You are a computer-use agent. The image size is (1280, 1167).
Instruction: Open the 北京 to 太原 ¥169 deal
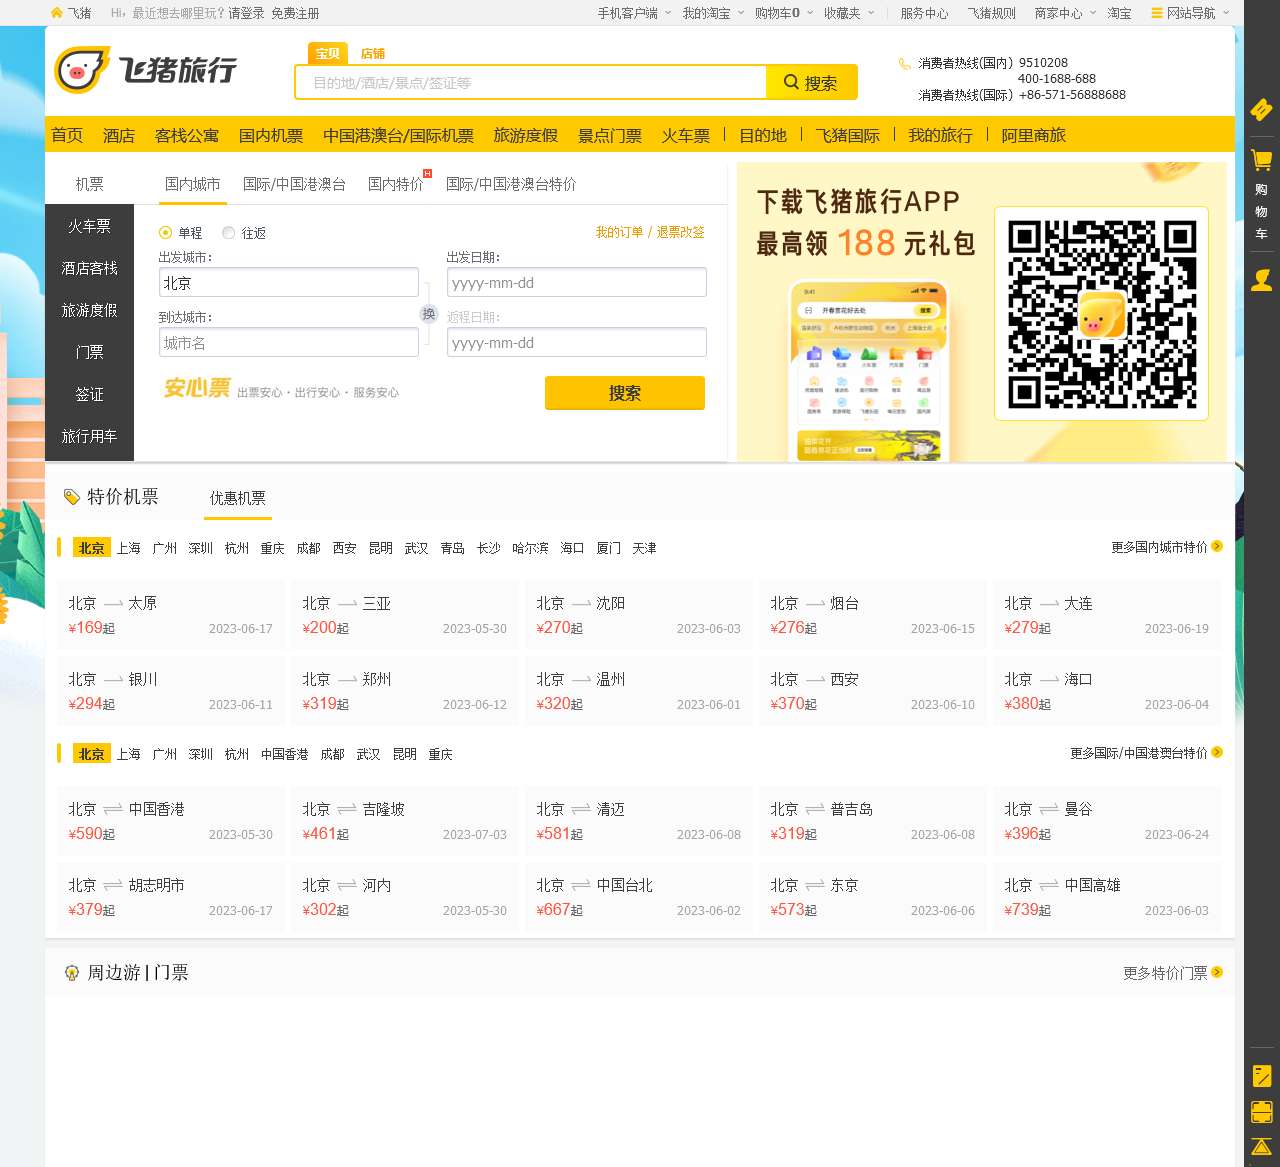point(171,615)
